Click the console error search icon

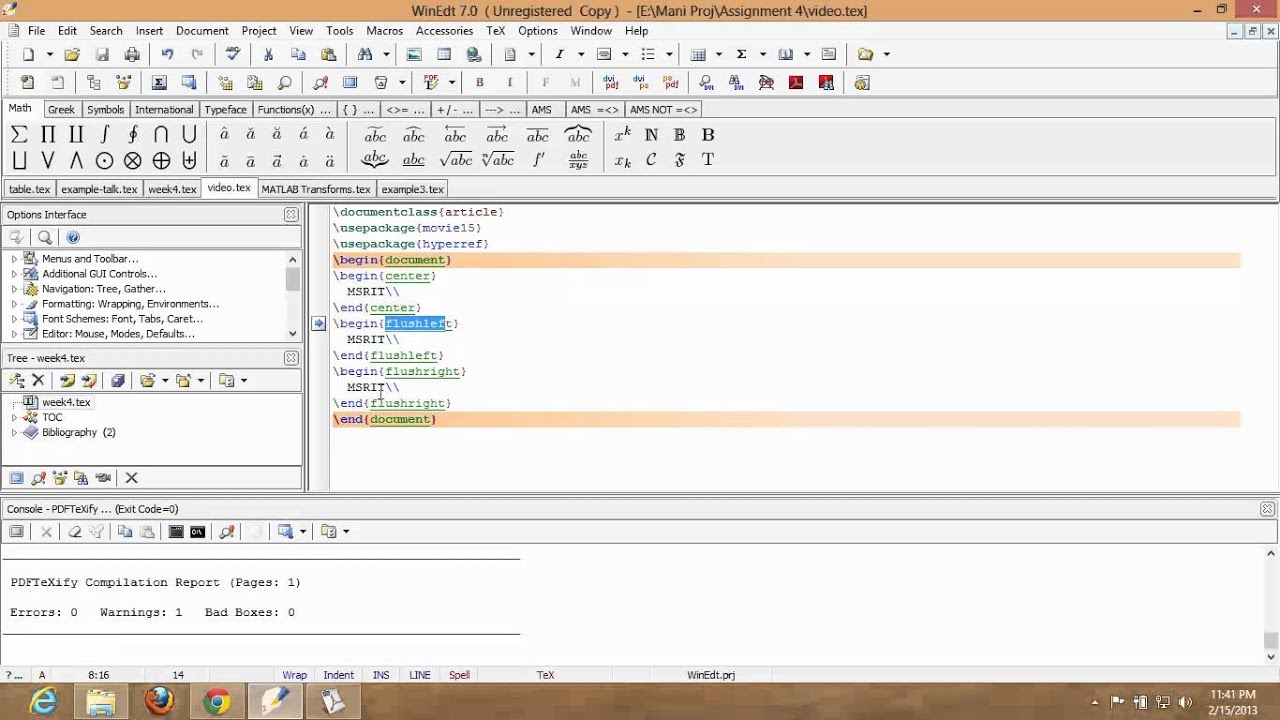[227, 532]
